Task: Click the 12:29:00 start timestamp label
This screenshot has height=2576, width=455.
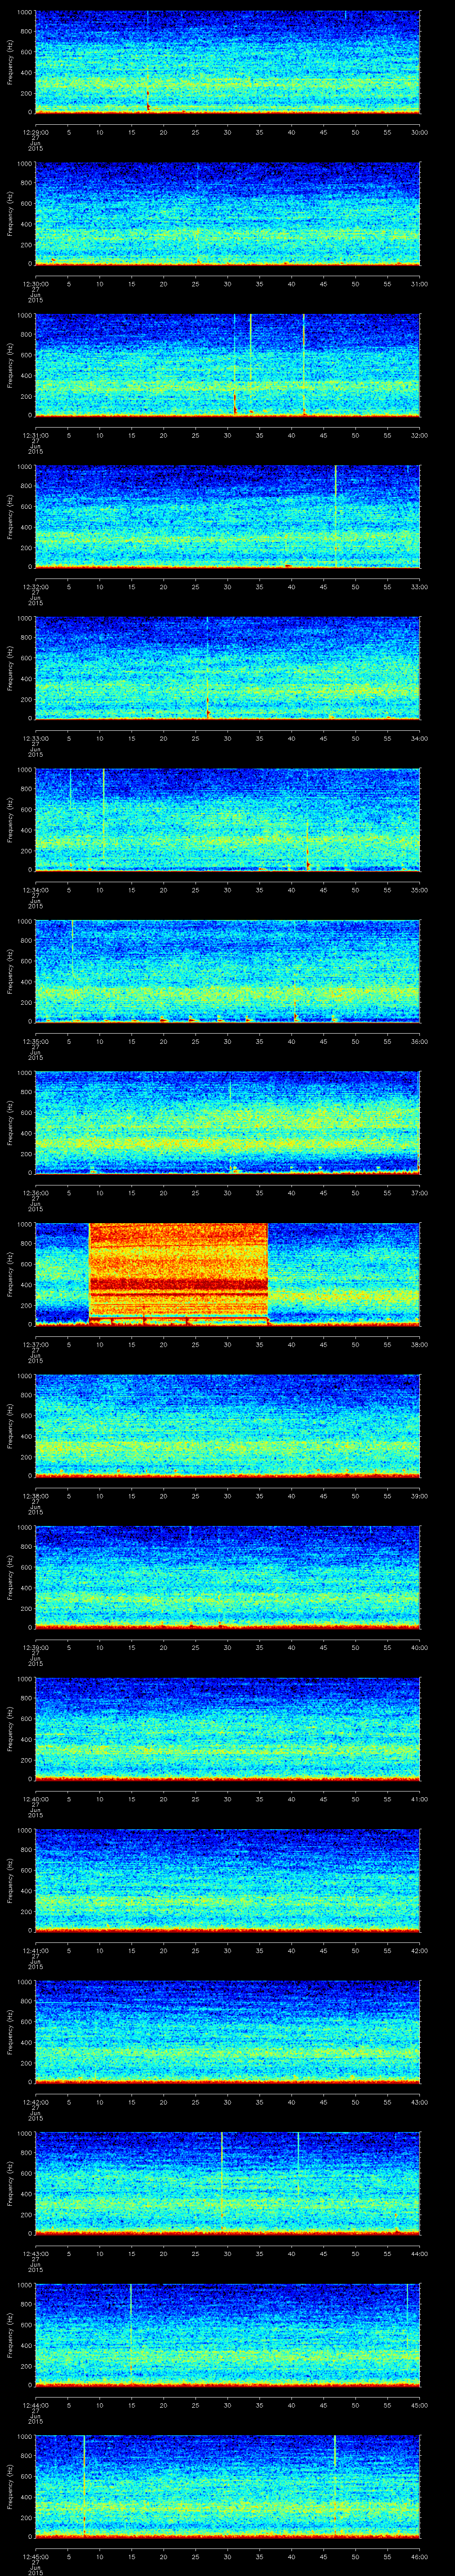Action: click(x=36, y=132)
